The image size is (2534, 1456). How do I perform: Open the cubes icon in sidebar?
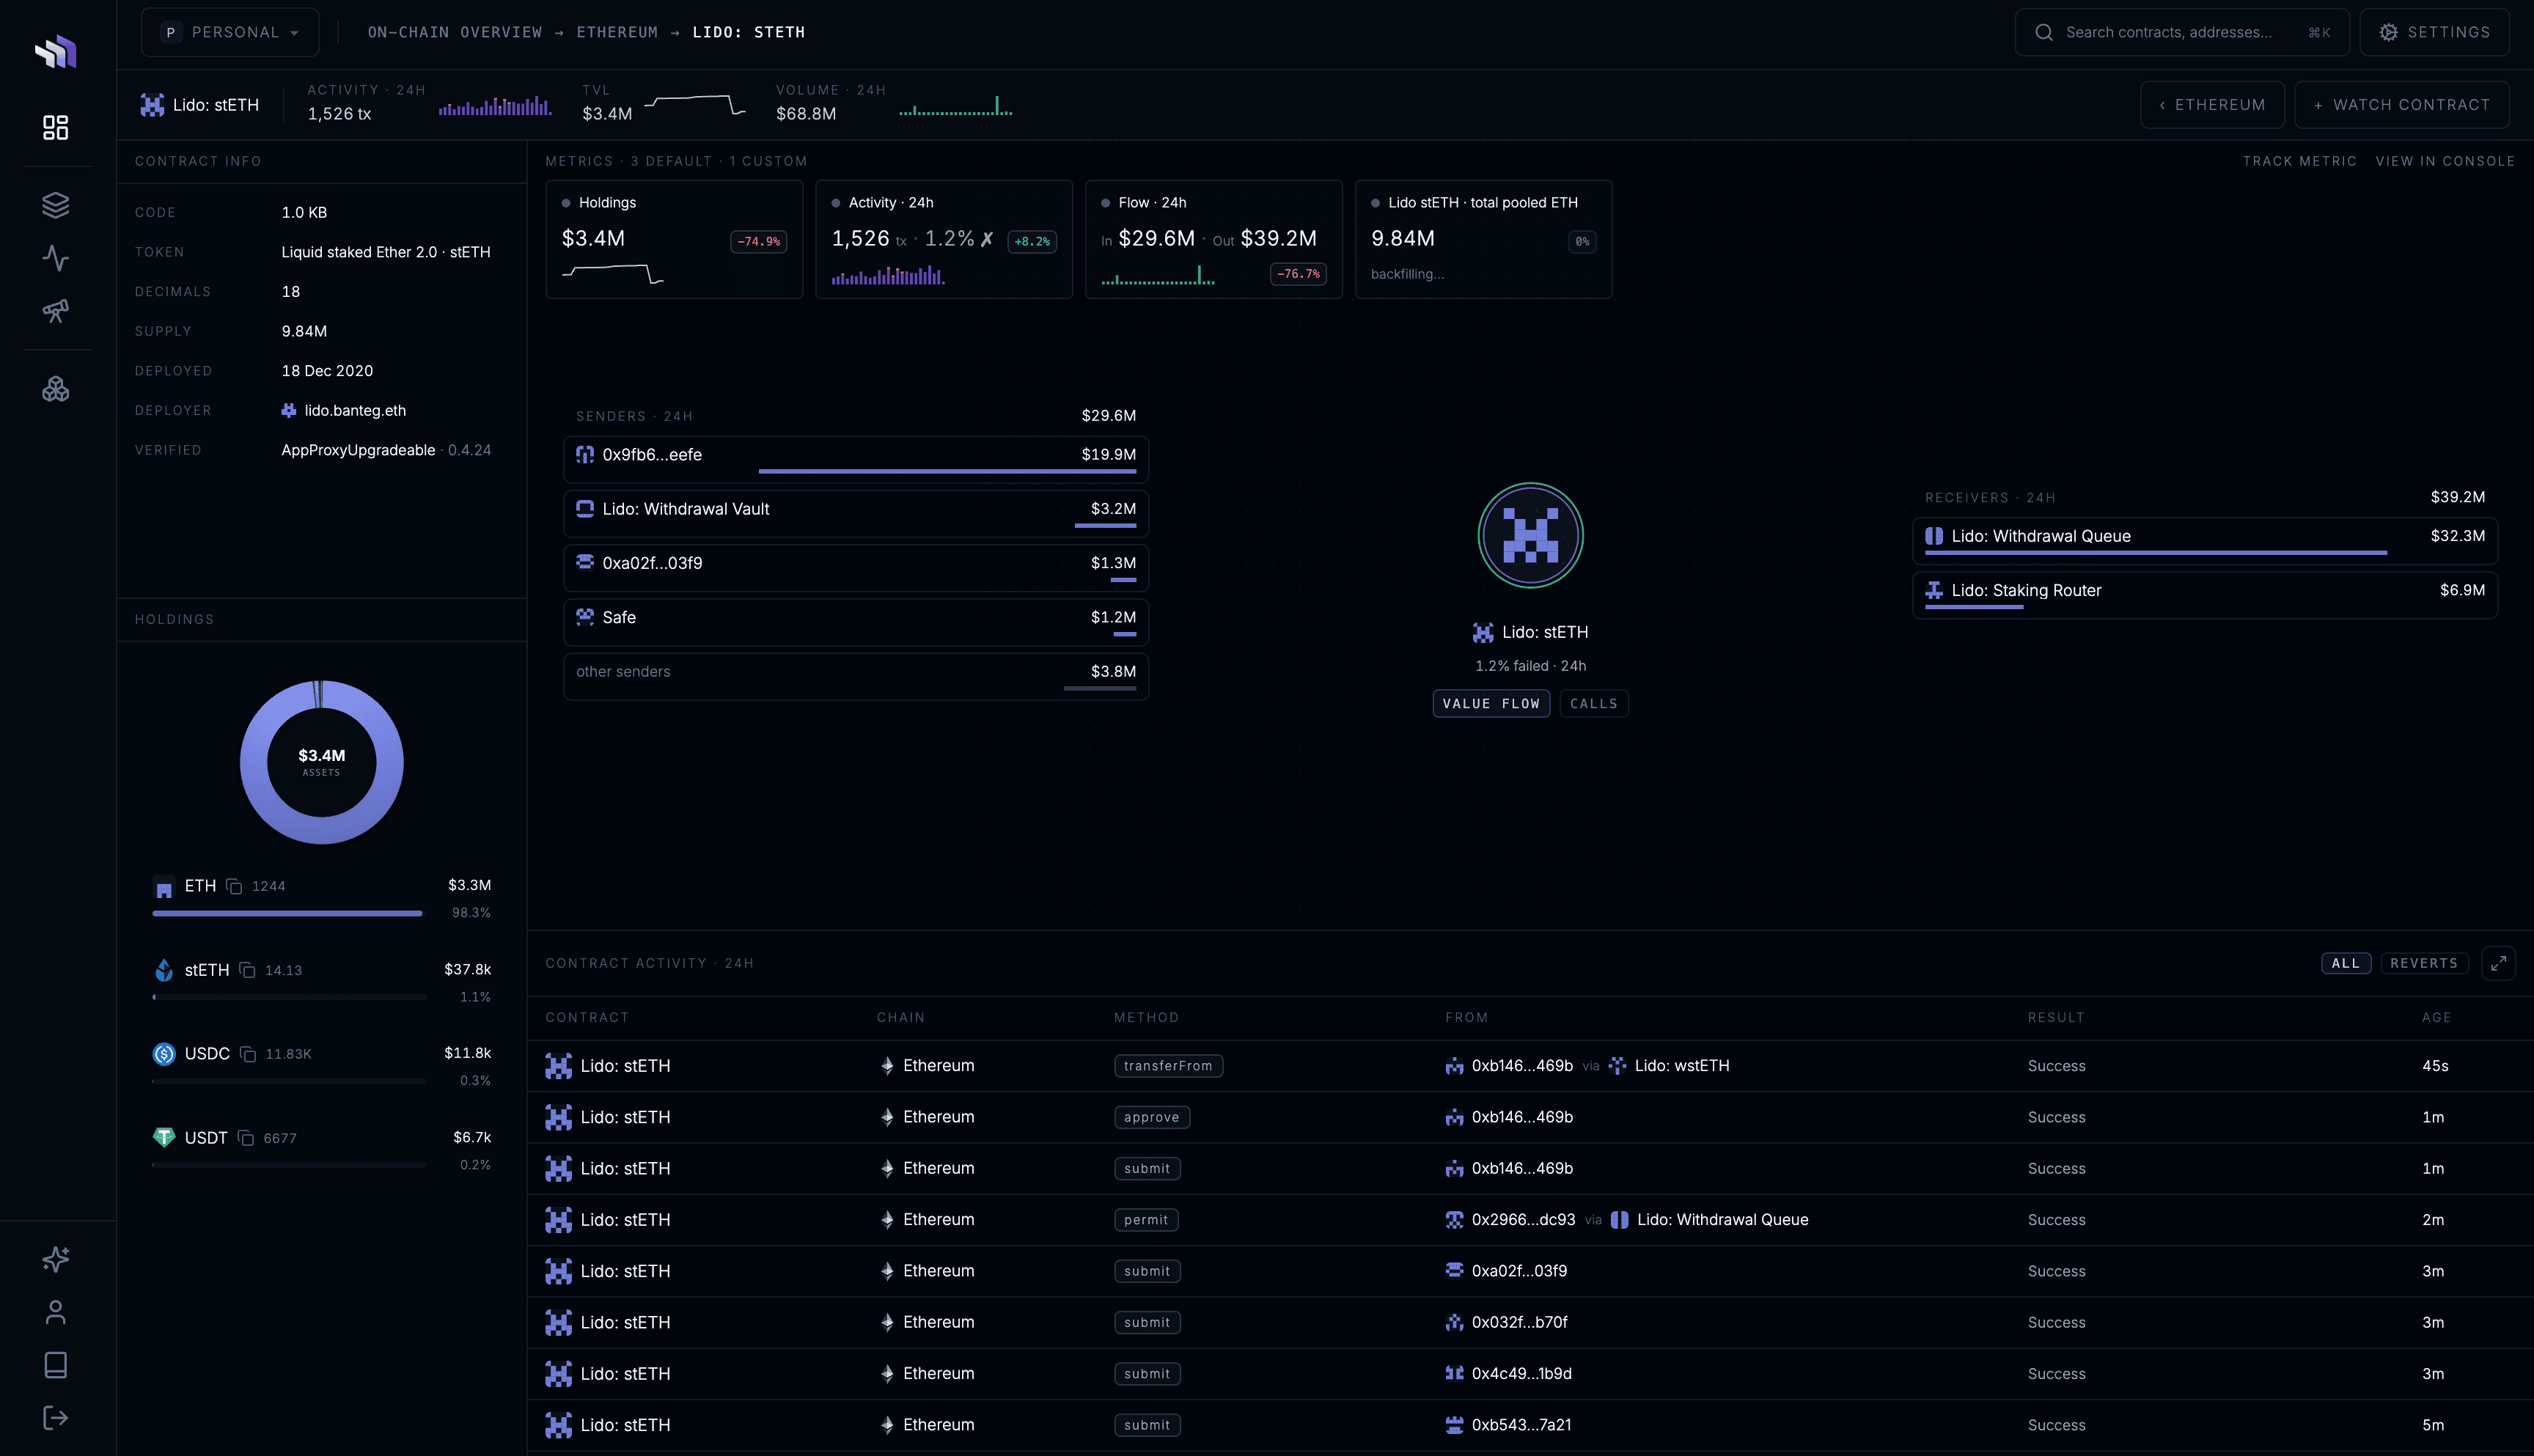[56, 389]
